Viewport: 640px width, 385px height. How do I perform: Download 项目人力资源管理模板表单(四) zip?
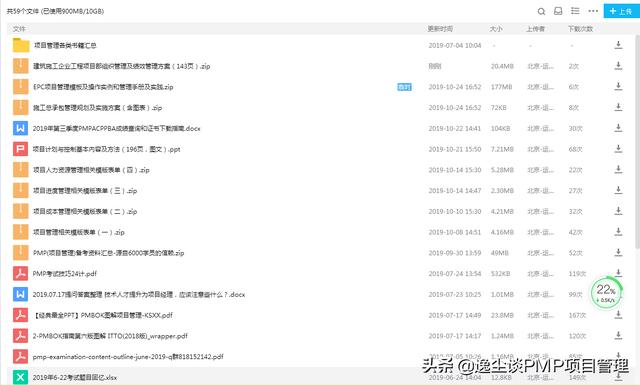[618, 169]
